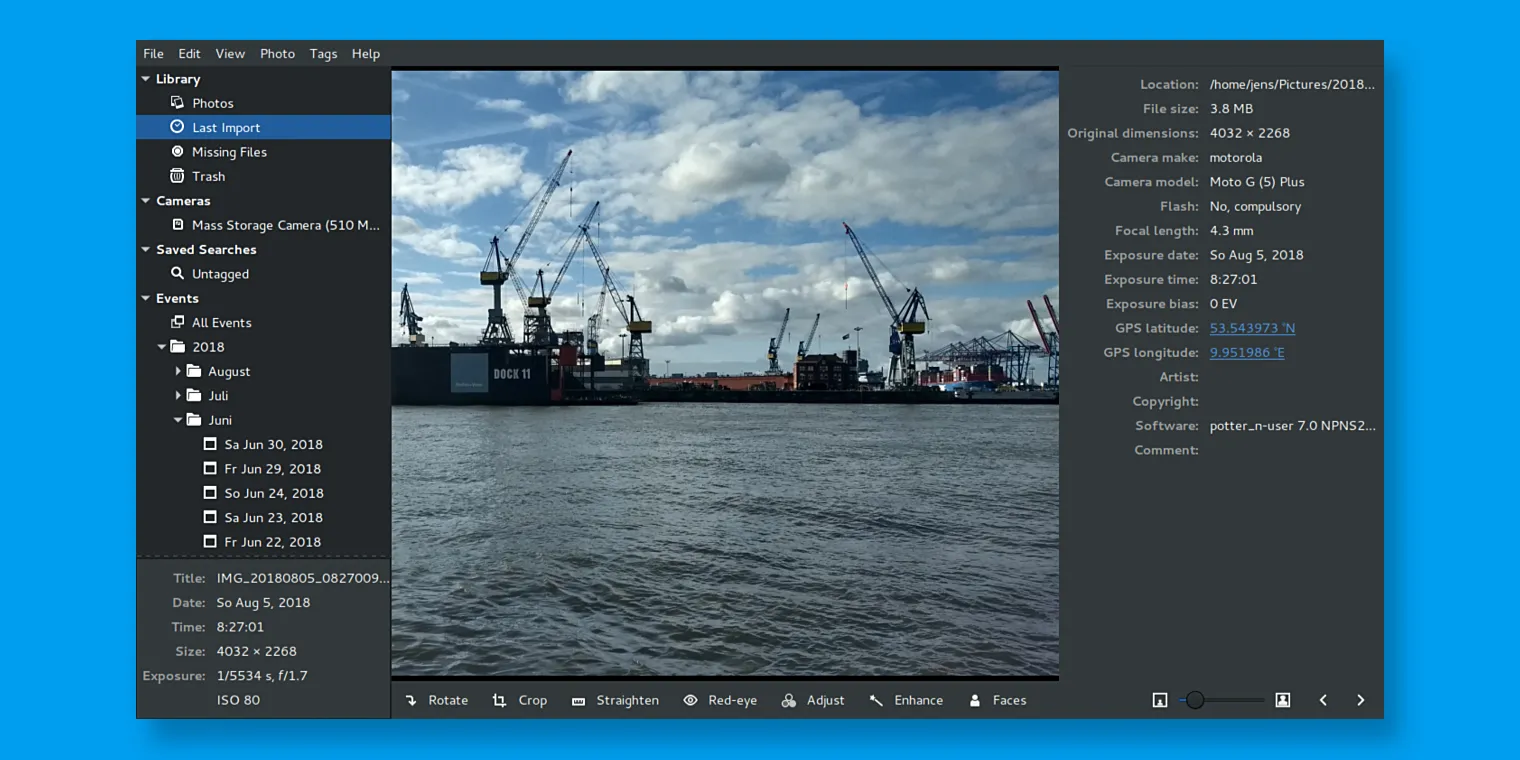Select the Untagged saved search
The width and height of the screenshot is (1520, 760).
tap(221, 273)
